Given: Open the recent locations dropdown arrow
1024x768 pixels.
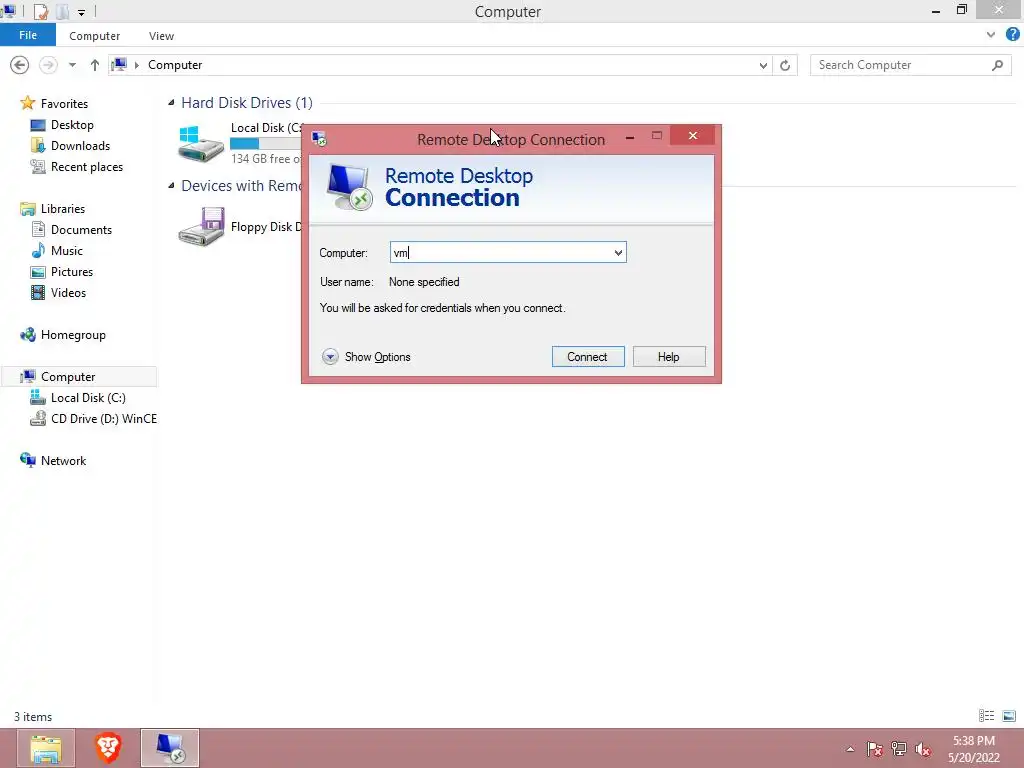Looking at the screenshot, I should [72, 65].
